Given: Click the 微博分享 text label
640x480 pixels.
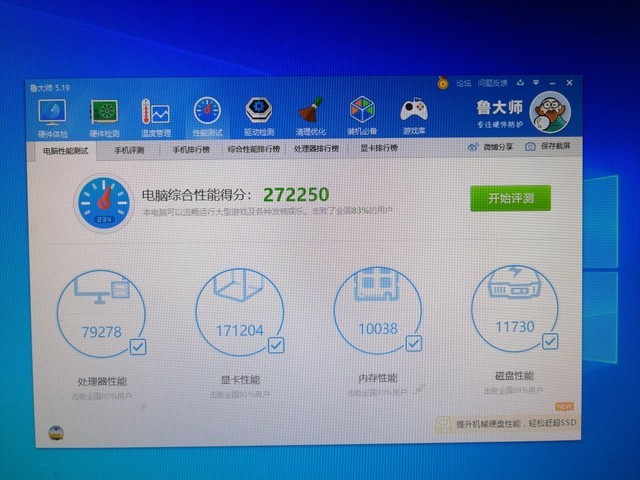Looking at the screenshot, I should click(498, 147).
